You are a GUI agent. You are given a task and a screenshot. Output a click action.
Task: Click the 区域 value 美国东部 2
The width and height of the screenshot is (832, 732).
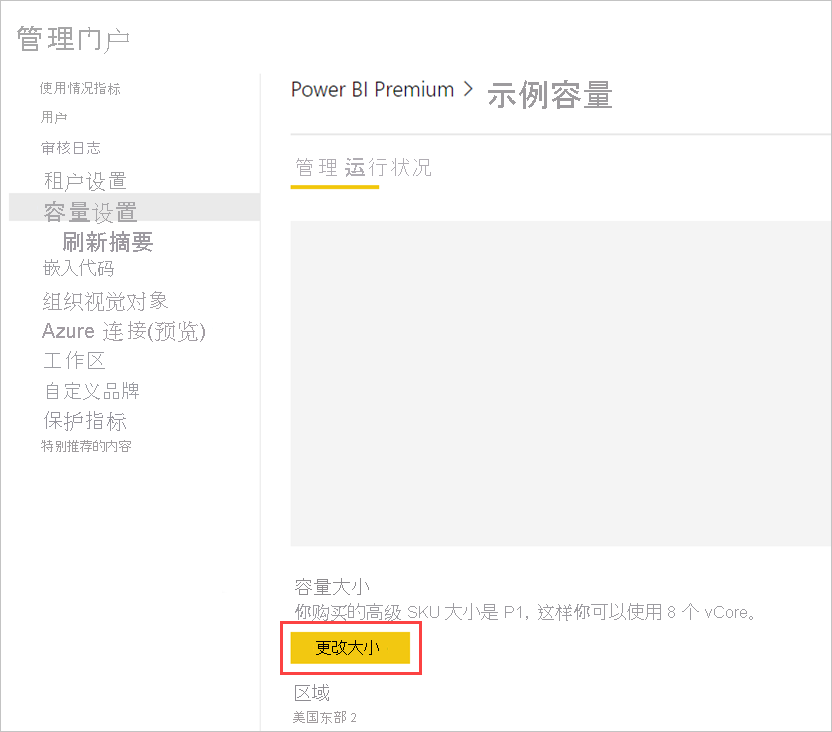point(325,718)
